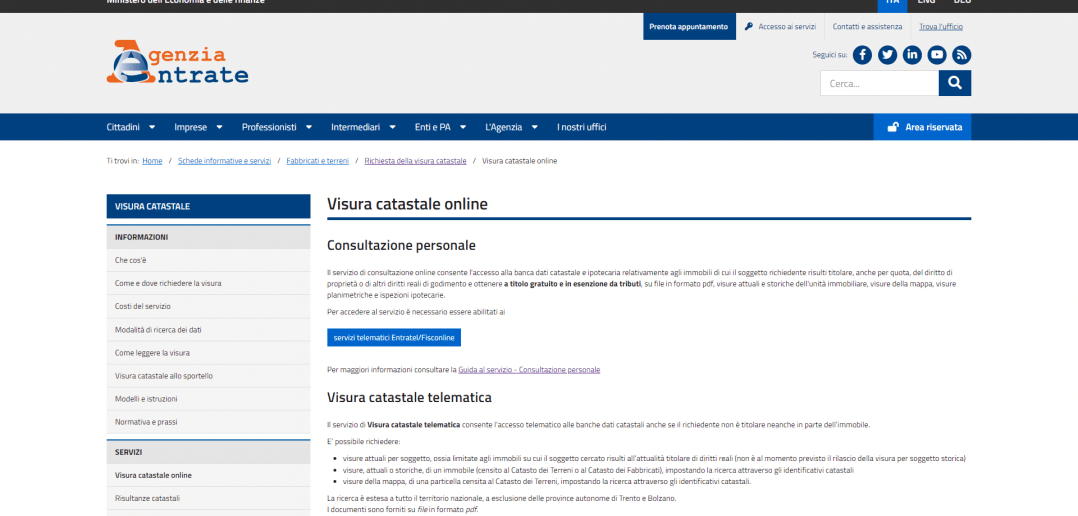
Task: Open Normativa e prassi sidebar item
Action: pyautogui.click(x=208, y=422)
